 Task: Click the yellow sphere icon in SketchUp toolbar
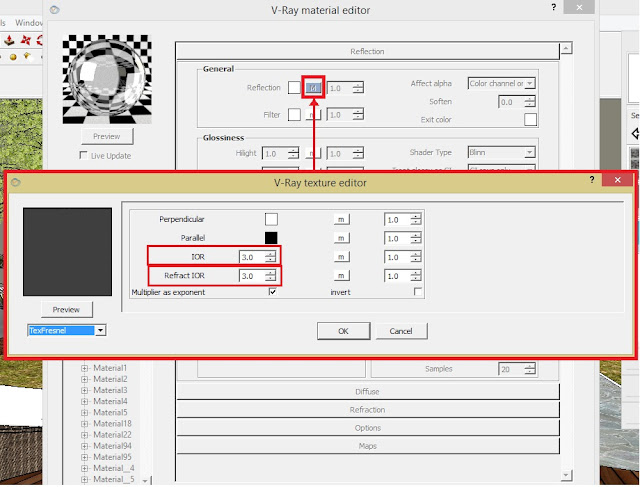click(13, 57)
